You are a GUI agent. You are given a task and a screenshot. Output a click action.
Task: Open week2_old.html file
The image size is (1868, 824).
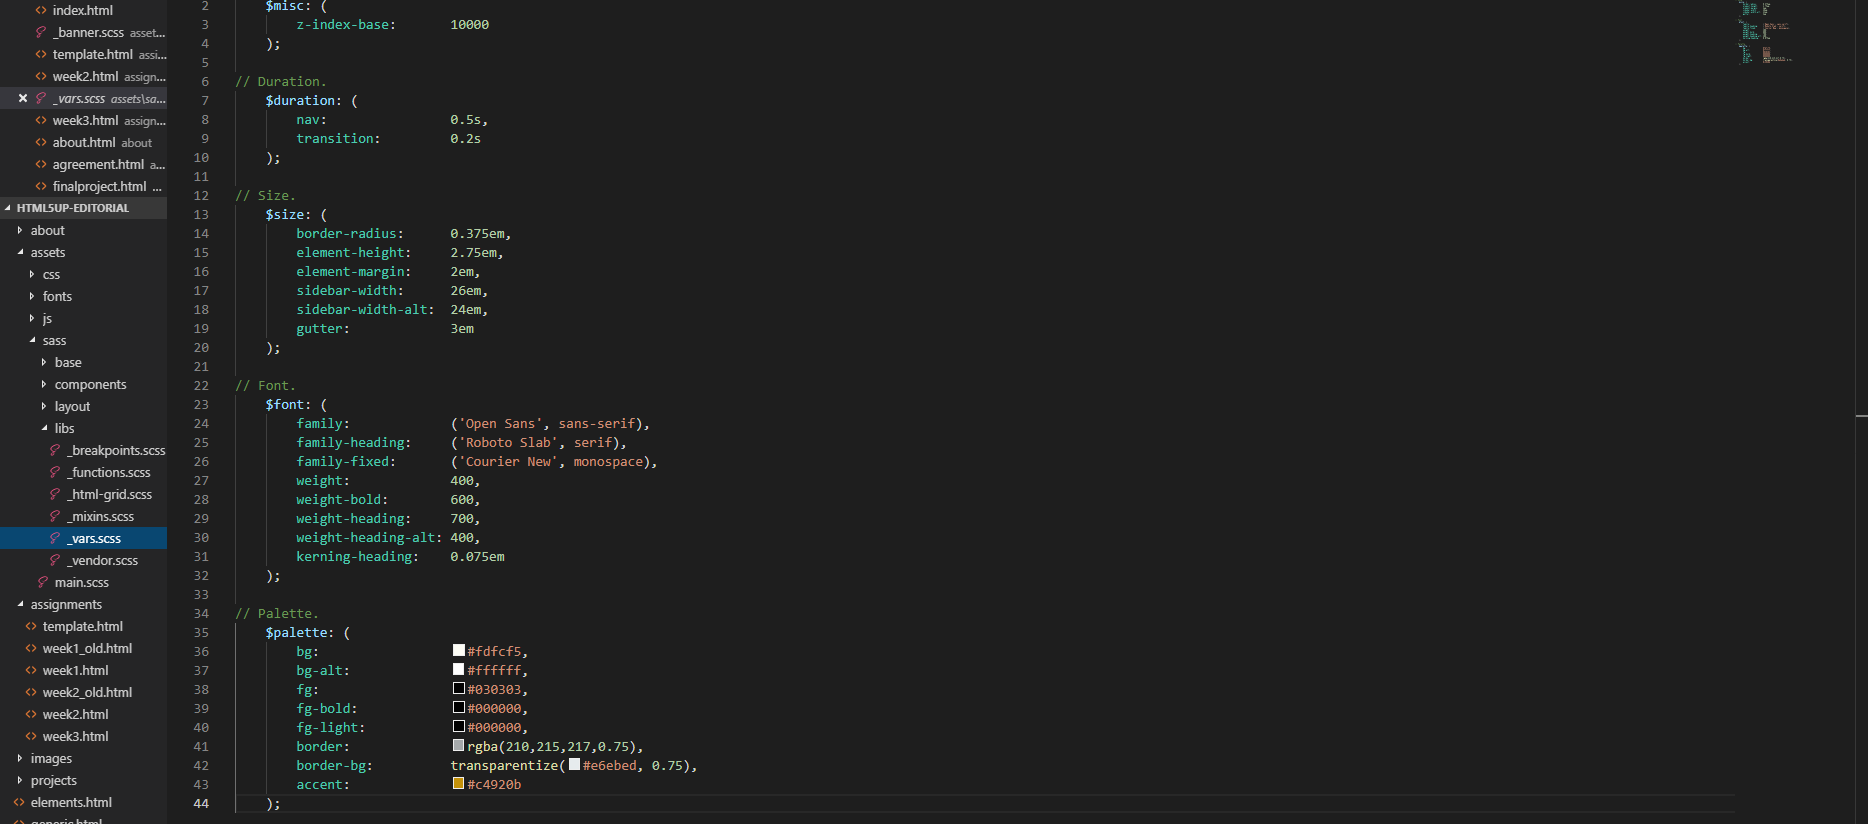87,692
